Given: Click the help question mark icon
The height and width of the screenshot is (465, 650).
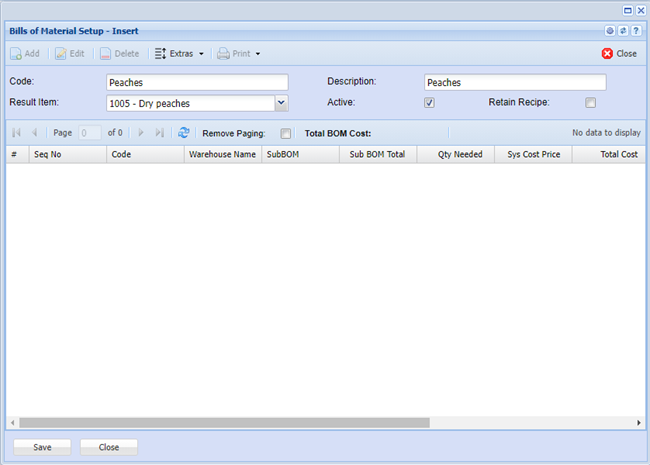Looking at the screenshot, I should (x=636, y=31).
